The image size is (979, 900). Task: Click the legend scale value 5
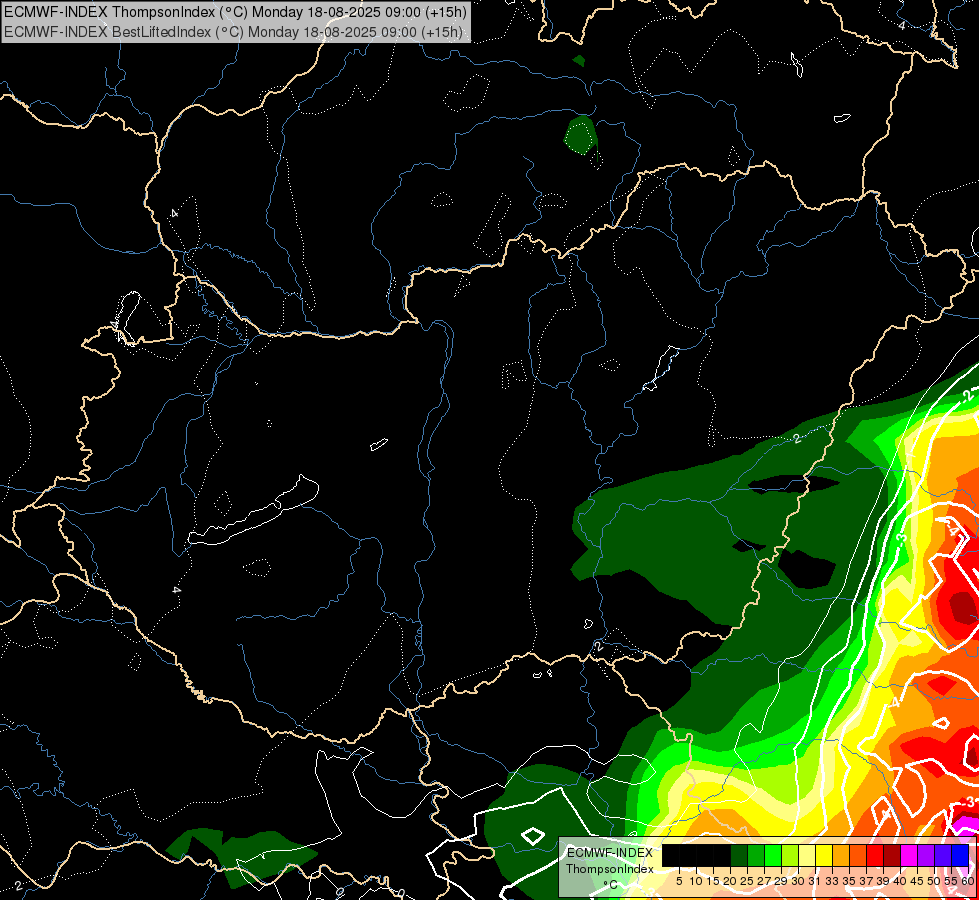679,881
